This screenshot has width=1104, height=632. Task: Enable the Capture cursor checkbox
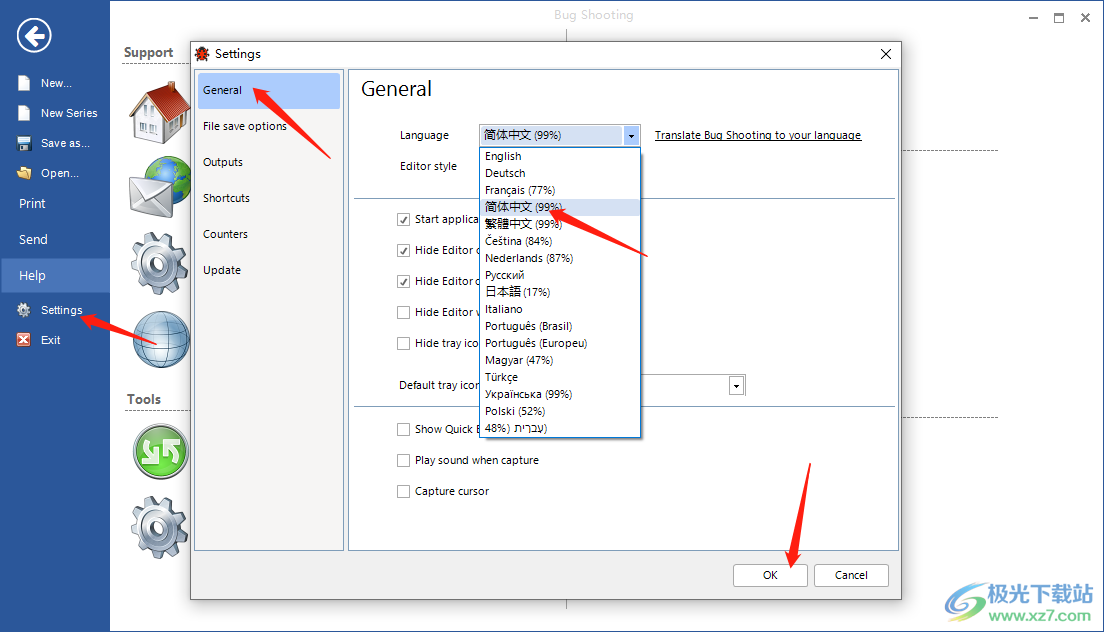coord(403,491)
